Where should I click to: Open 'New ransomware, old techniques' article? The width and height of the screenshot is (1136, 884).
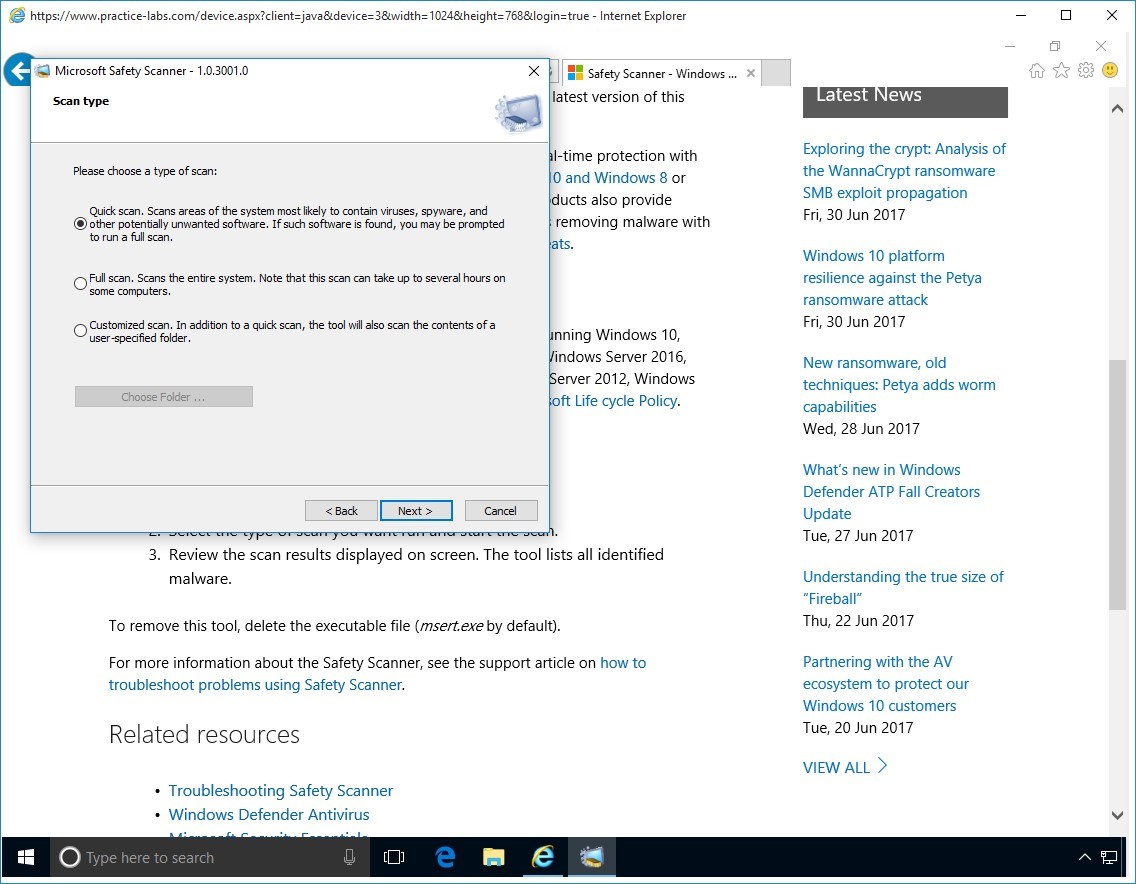coord(899,385)
